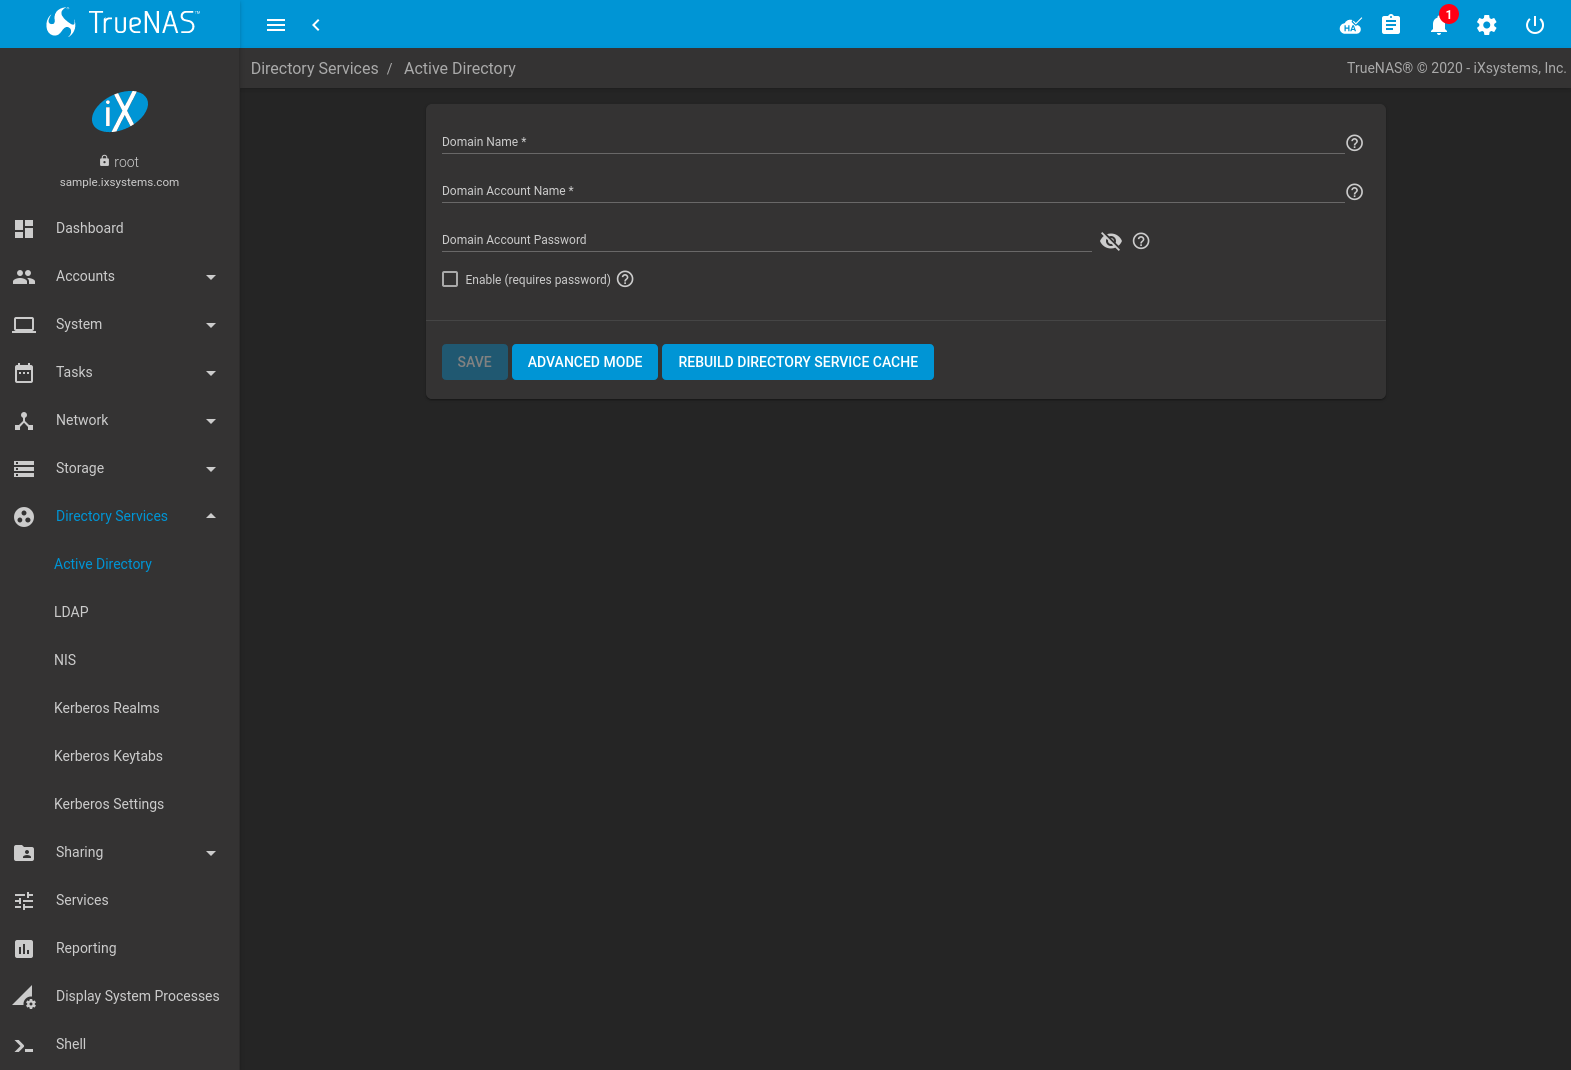Open Kerberos Realms page
Viewport: 1571px width, 1070px height.
(107, 708)
